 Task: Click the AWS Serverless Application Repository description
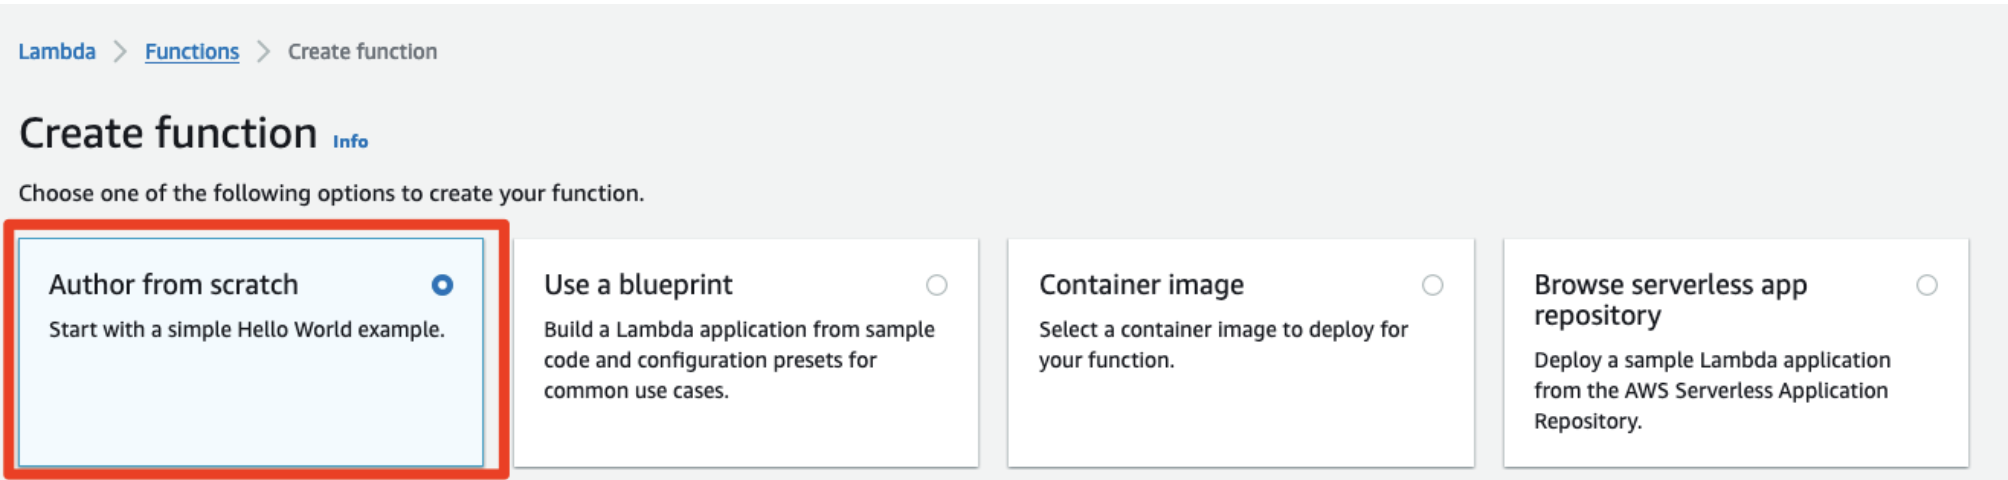tap(1711, 390)
